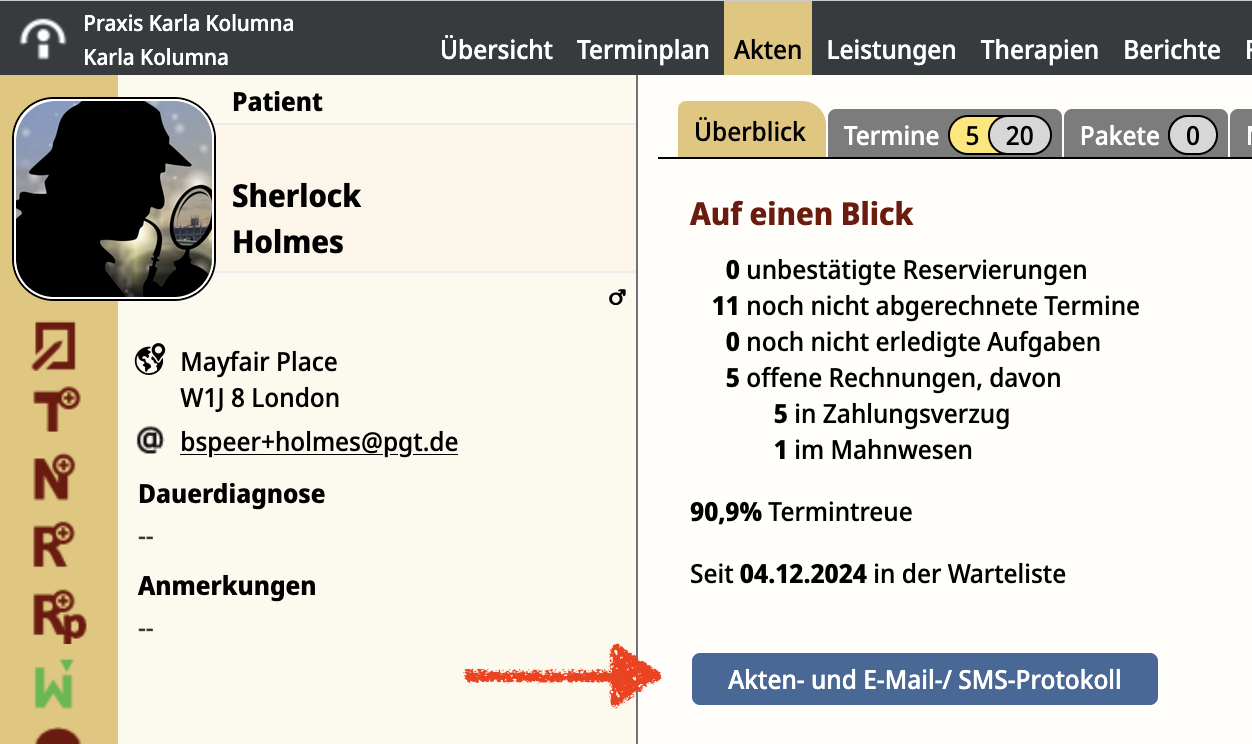
Task: Click the practice logo icon
Action: (43, 39)
